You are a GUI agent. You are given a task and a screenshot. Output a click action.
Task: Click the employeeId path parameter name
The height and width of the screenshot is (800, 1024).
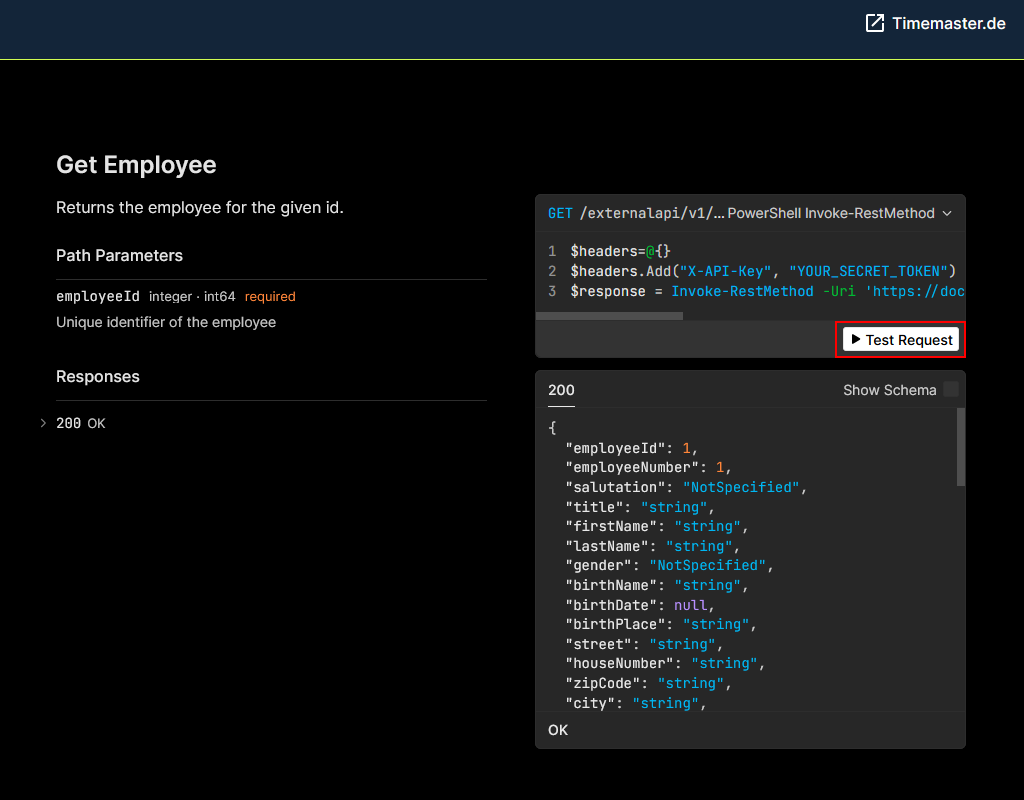coord(98,296)
